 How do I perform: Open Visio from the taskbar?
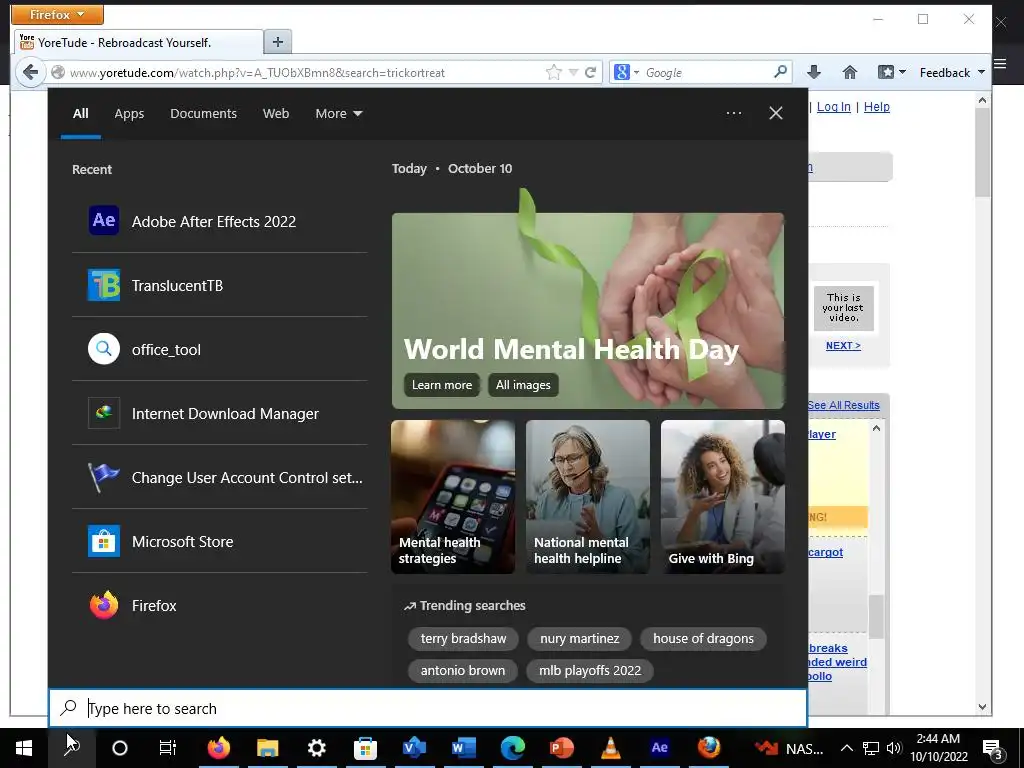415,748
